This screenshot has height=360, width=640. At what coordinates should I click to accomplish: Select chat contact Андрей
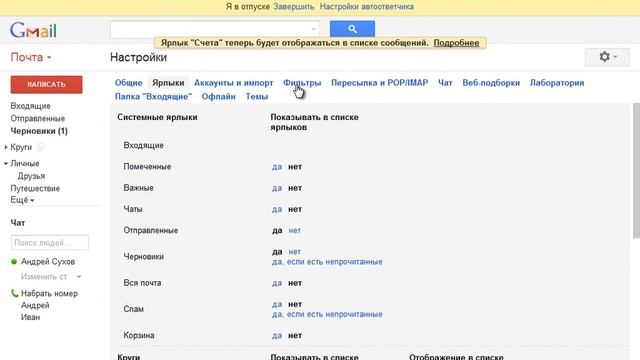[35, 305]
